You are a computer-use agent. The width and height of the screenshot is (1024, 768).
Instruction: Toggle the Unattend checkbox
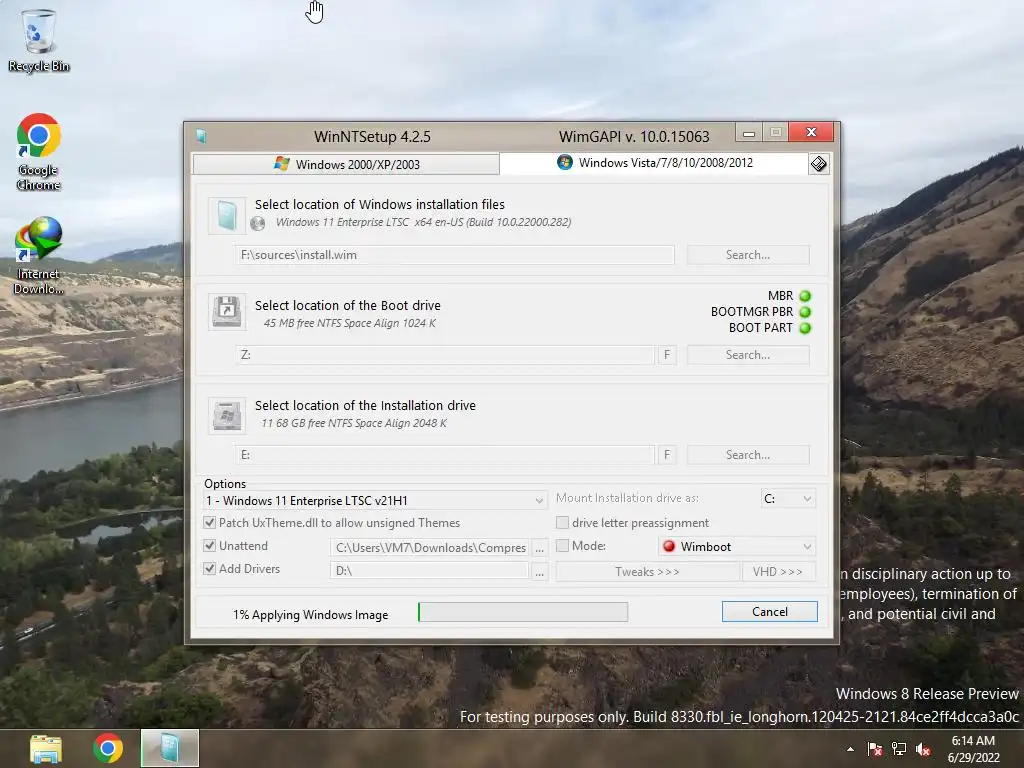click(210, 545)
